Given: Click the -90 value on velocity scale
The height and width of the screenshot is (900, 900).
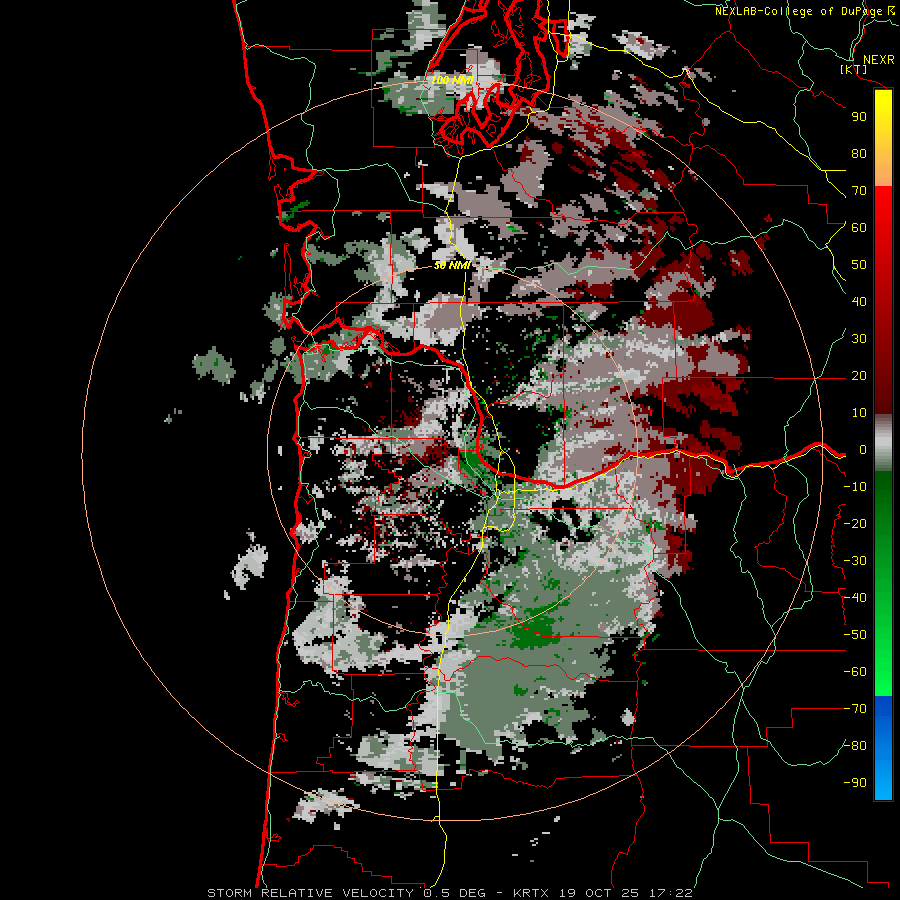Looking at the screenshot, I should tap(855, 783).
